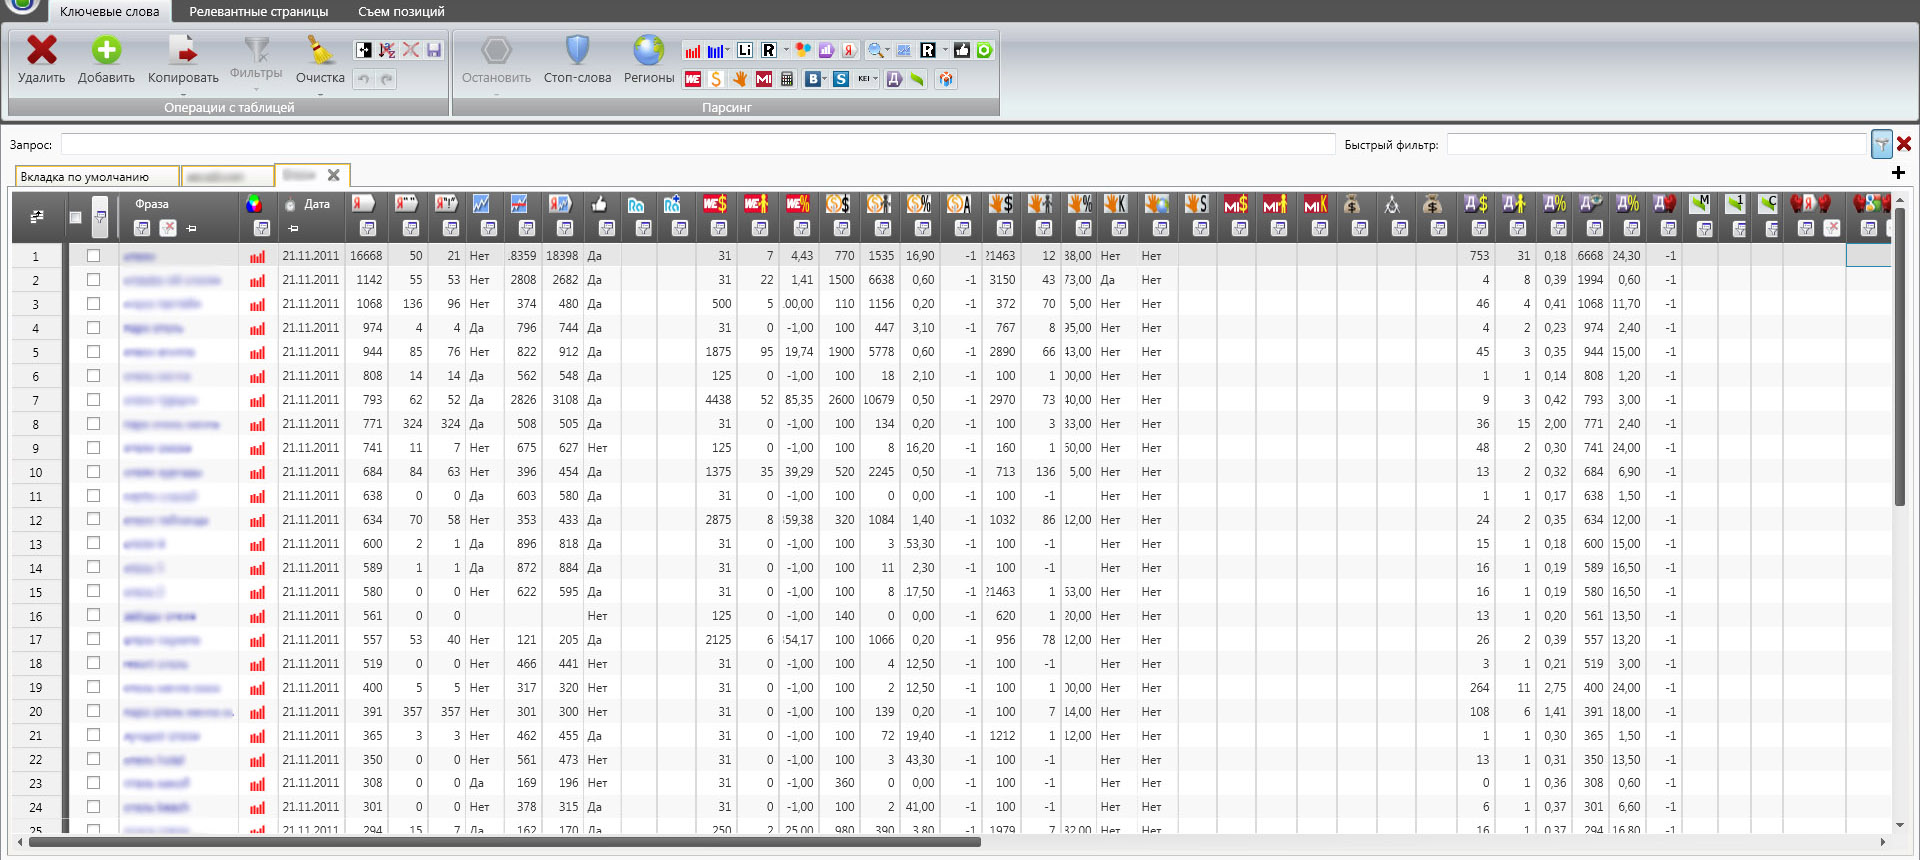The width and height of the screenshot is (1920, 860).
Task: Tick the checkbox in row 20
Action: point(93,711)
